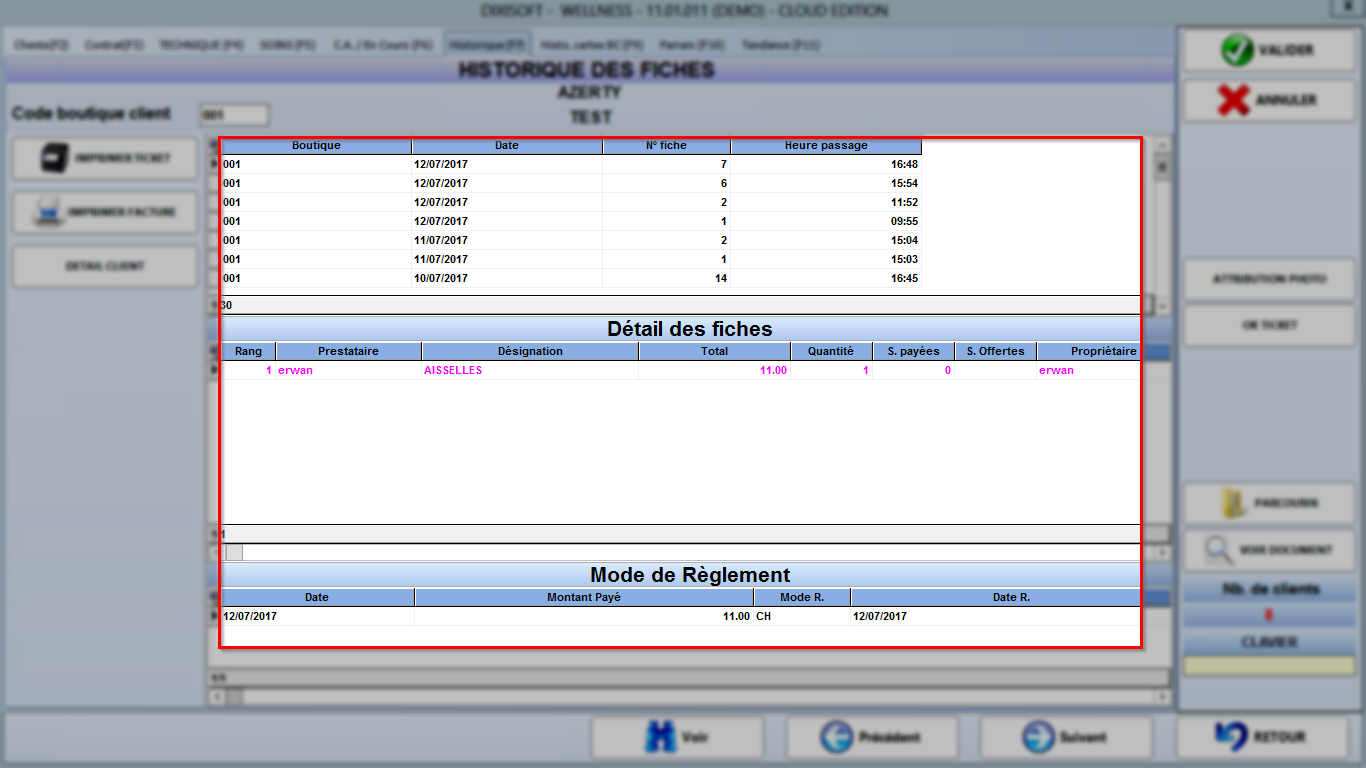Image resolution: width=1366 pixels, height=768 pixels.
Task: Click the Rang column header
Action: coord(248,352)
